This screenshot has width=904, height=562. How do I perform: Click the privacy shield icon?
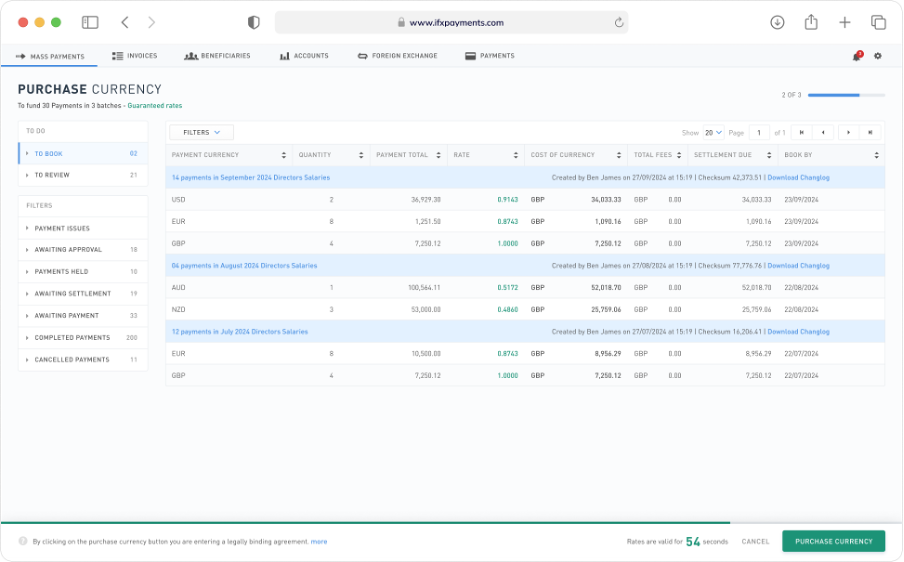[x=254, y=22]
